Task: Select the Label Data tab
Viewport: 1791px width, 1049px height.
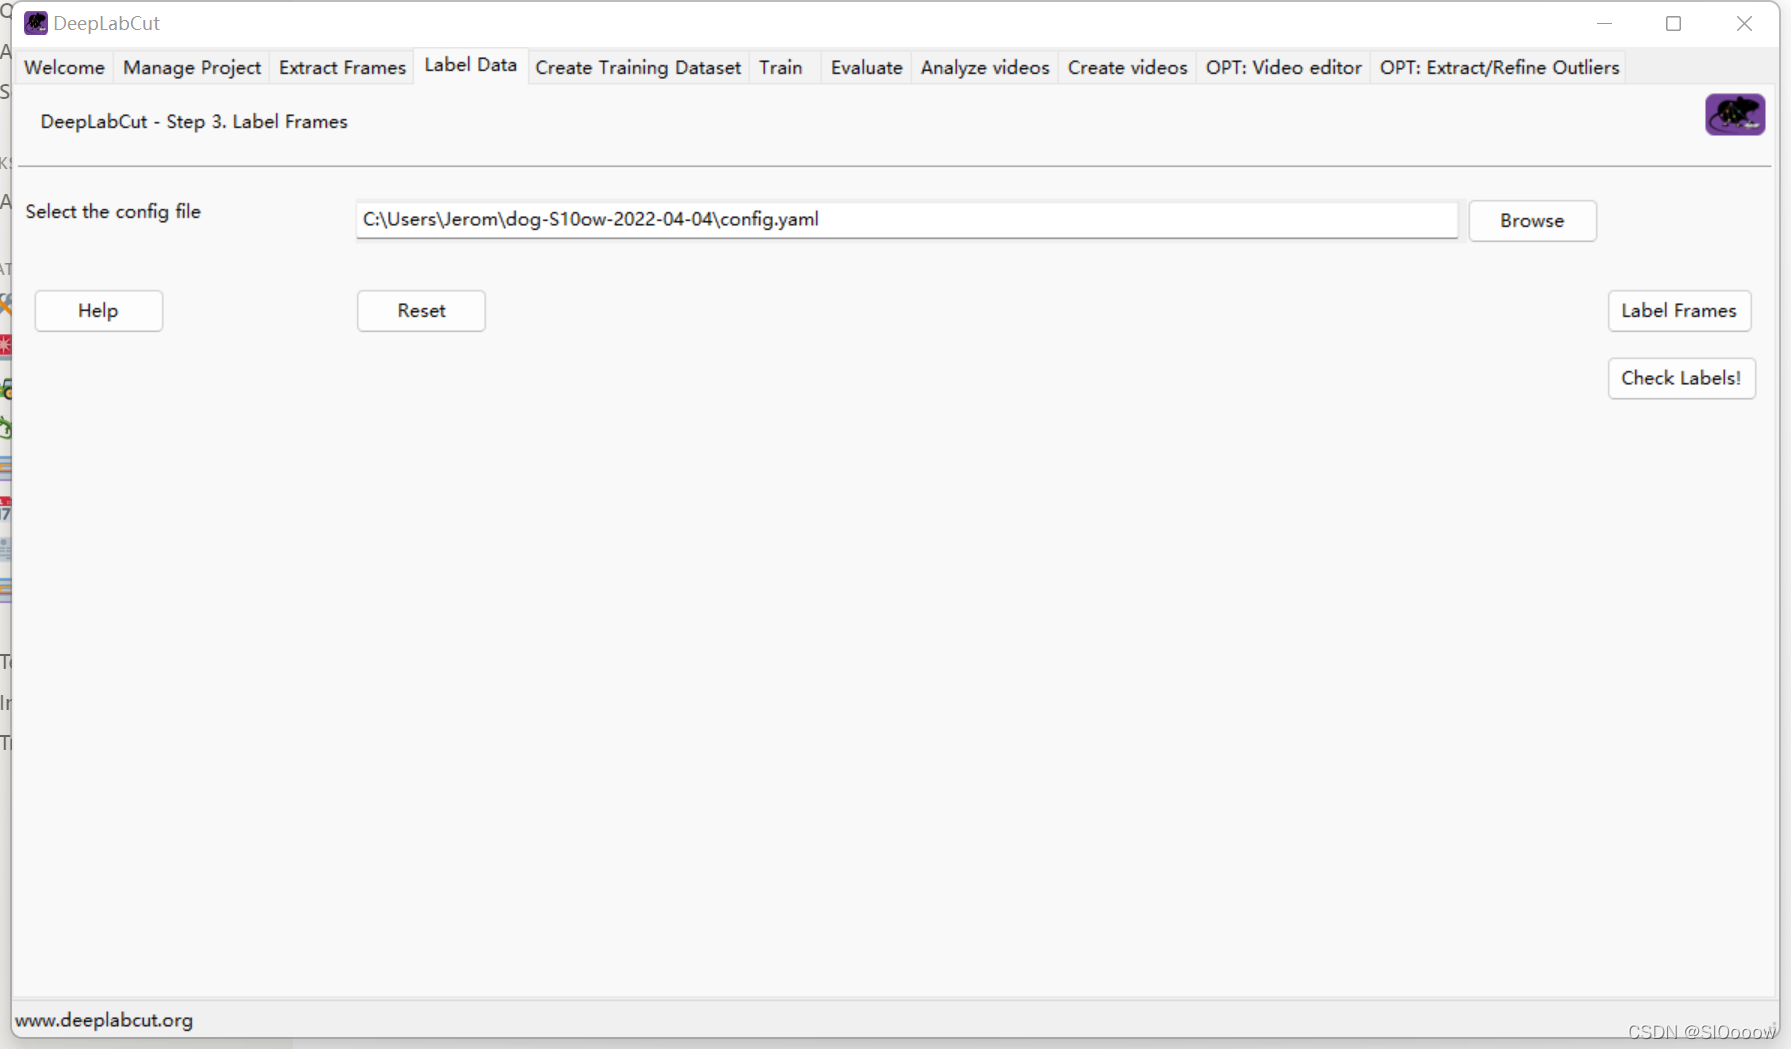Action: (470, 65)
